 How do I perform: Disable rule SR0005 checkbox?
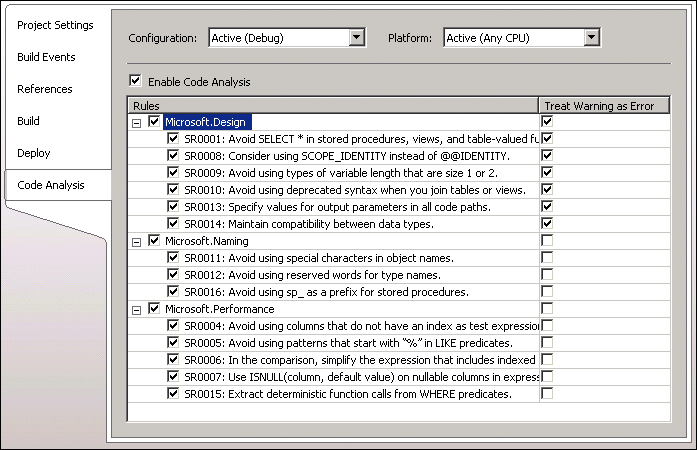point(173,342)
